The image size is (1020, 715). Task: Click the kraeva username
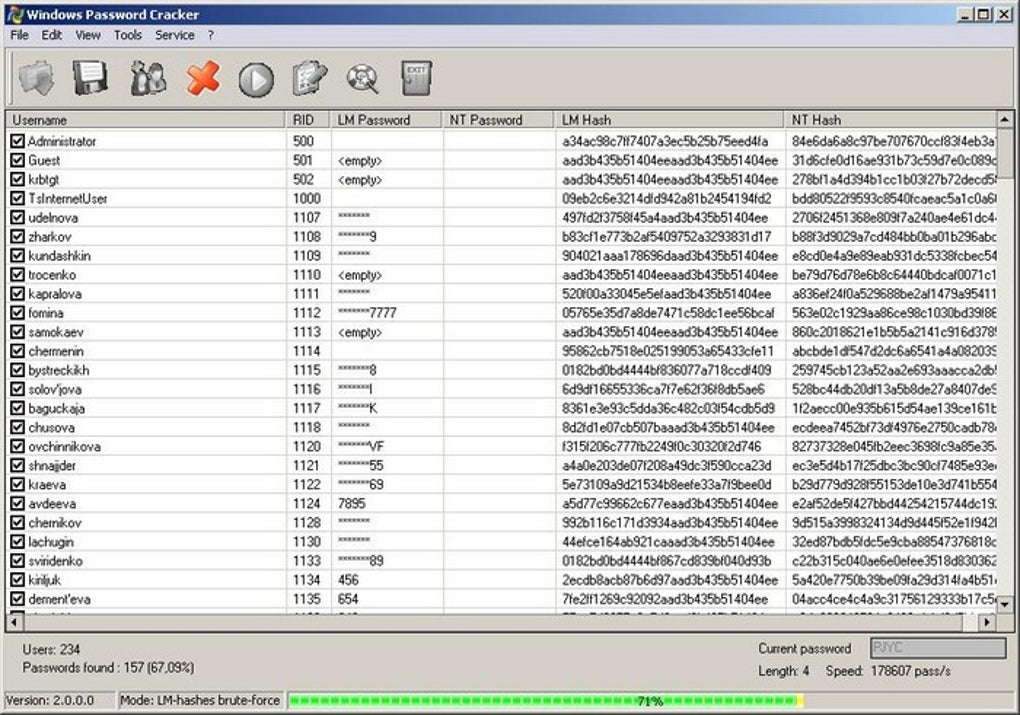[x=46, y=485]
